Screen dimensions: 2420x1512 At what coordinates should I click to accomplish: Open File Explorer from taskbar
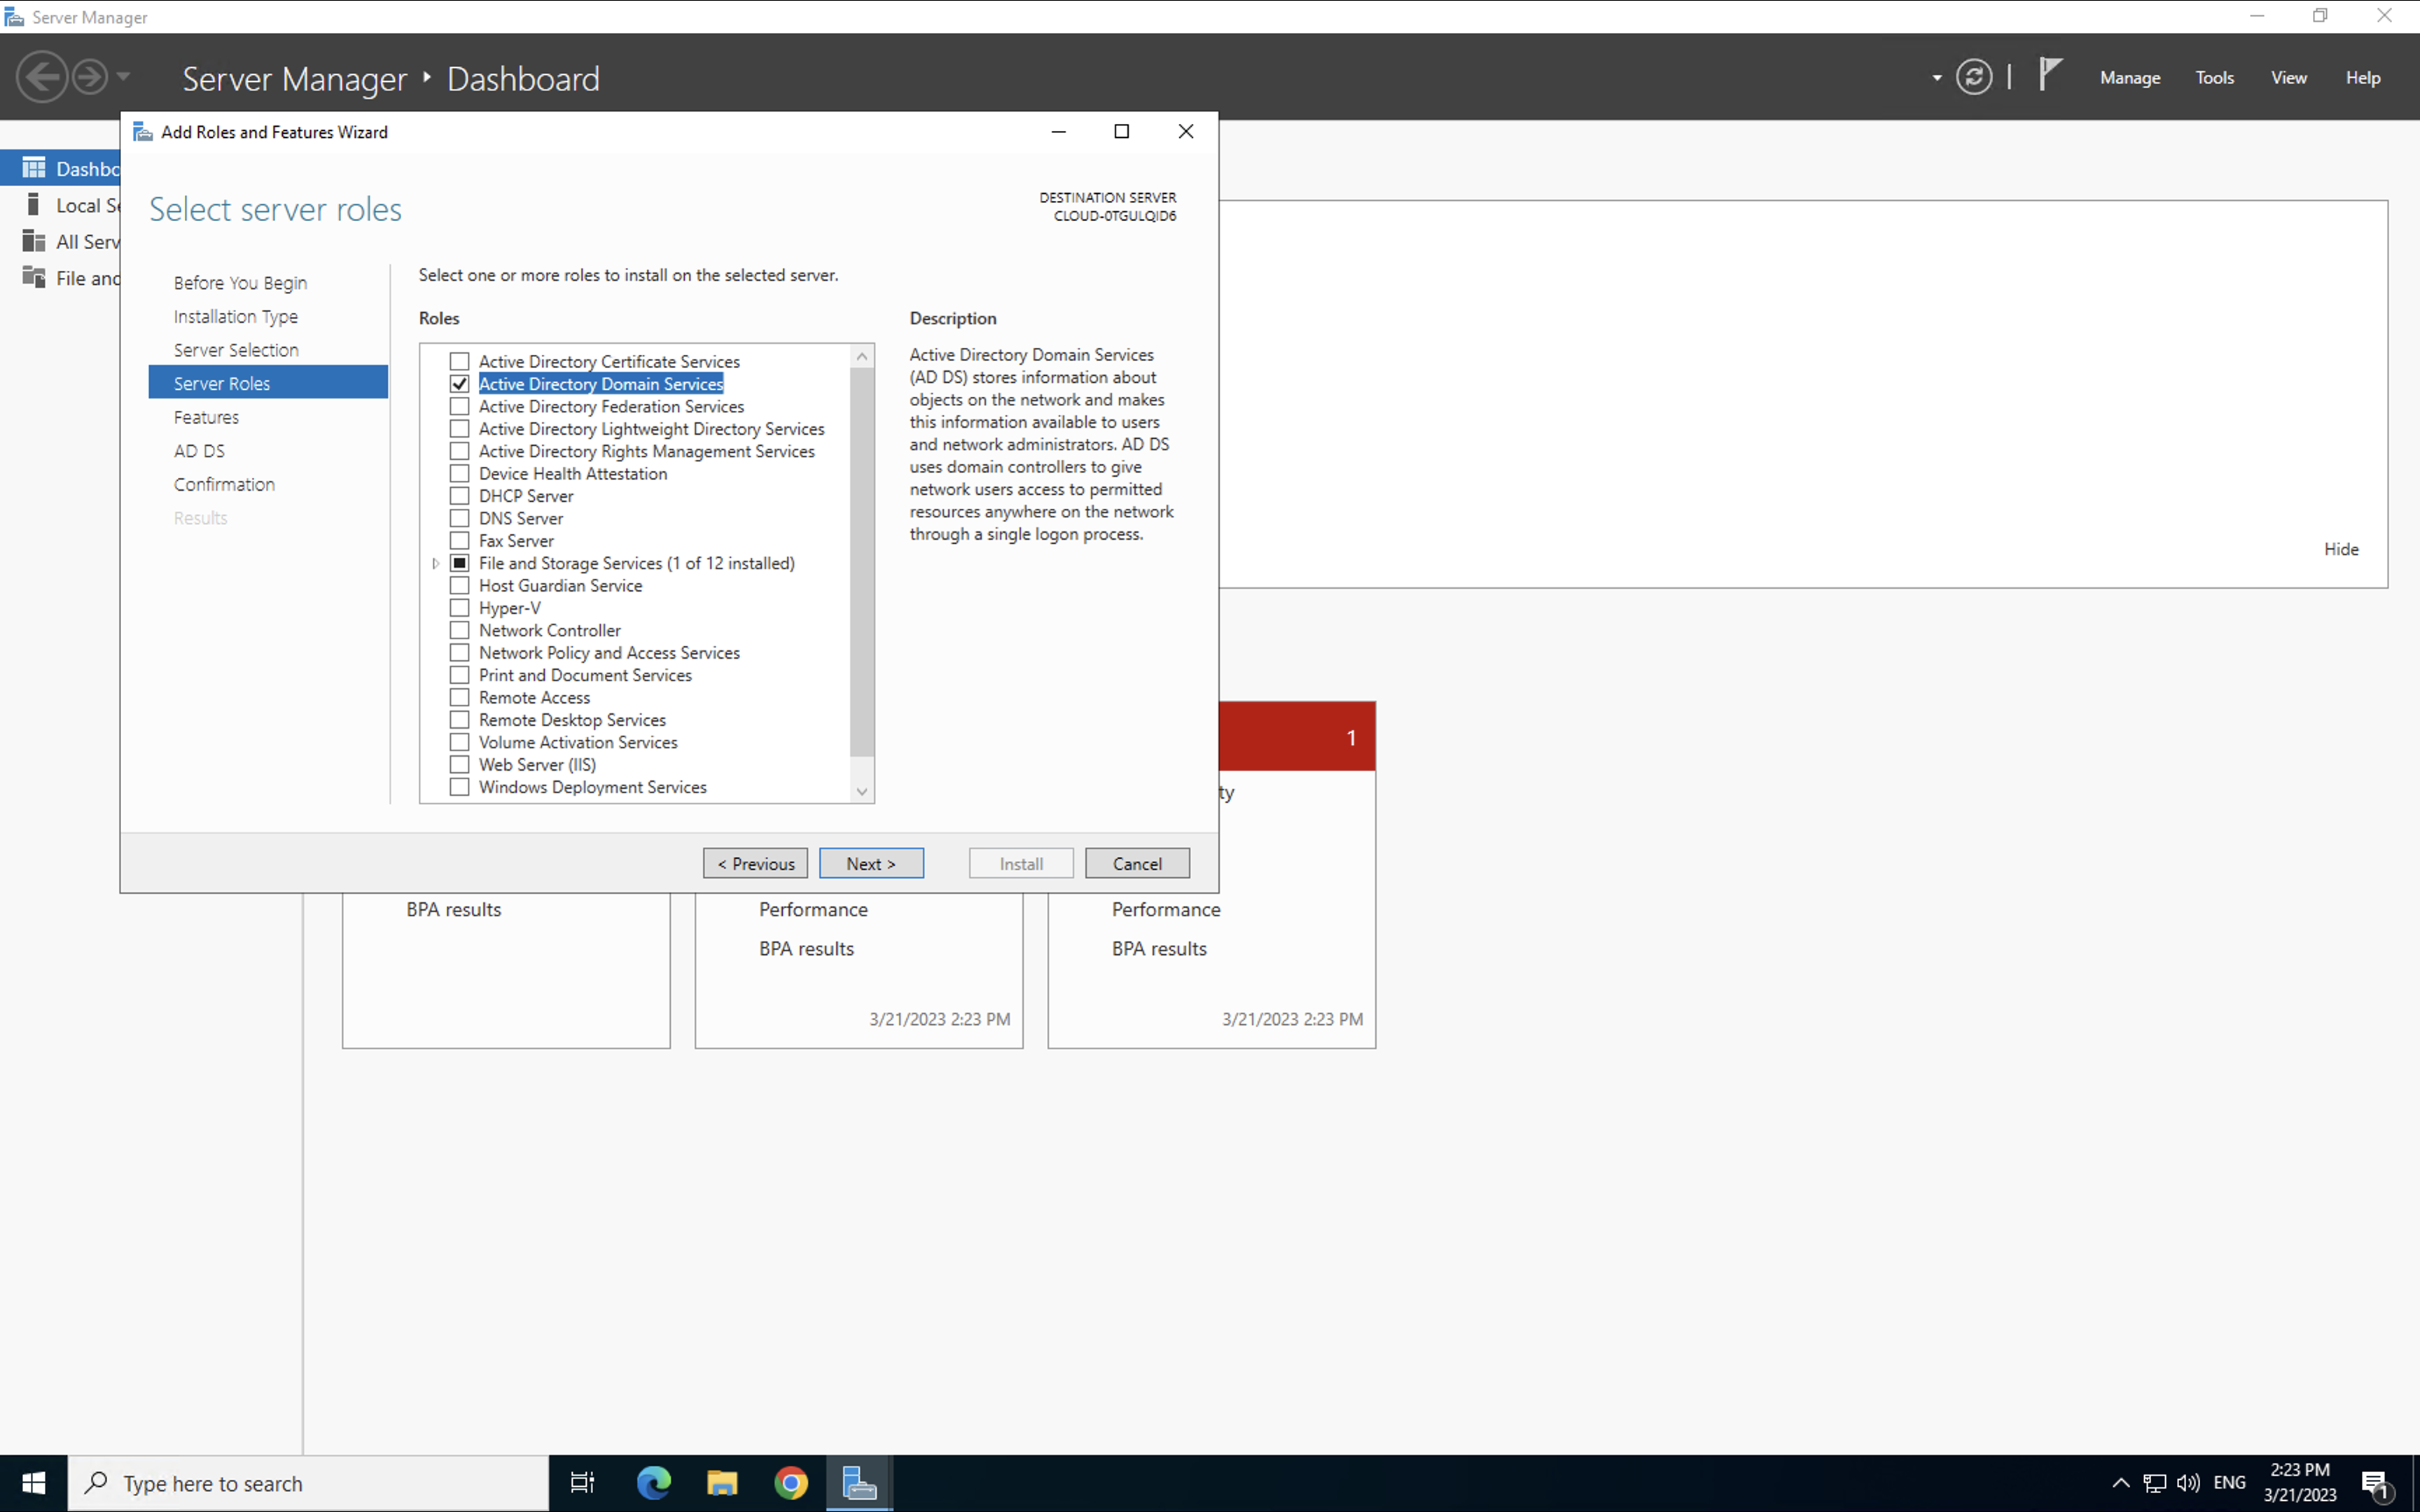(x=722, y=1483)
